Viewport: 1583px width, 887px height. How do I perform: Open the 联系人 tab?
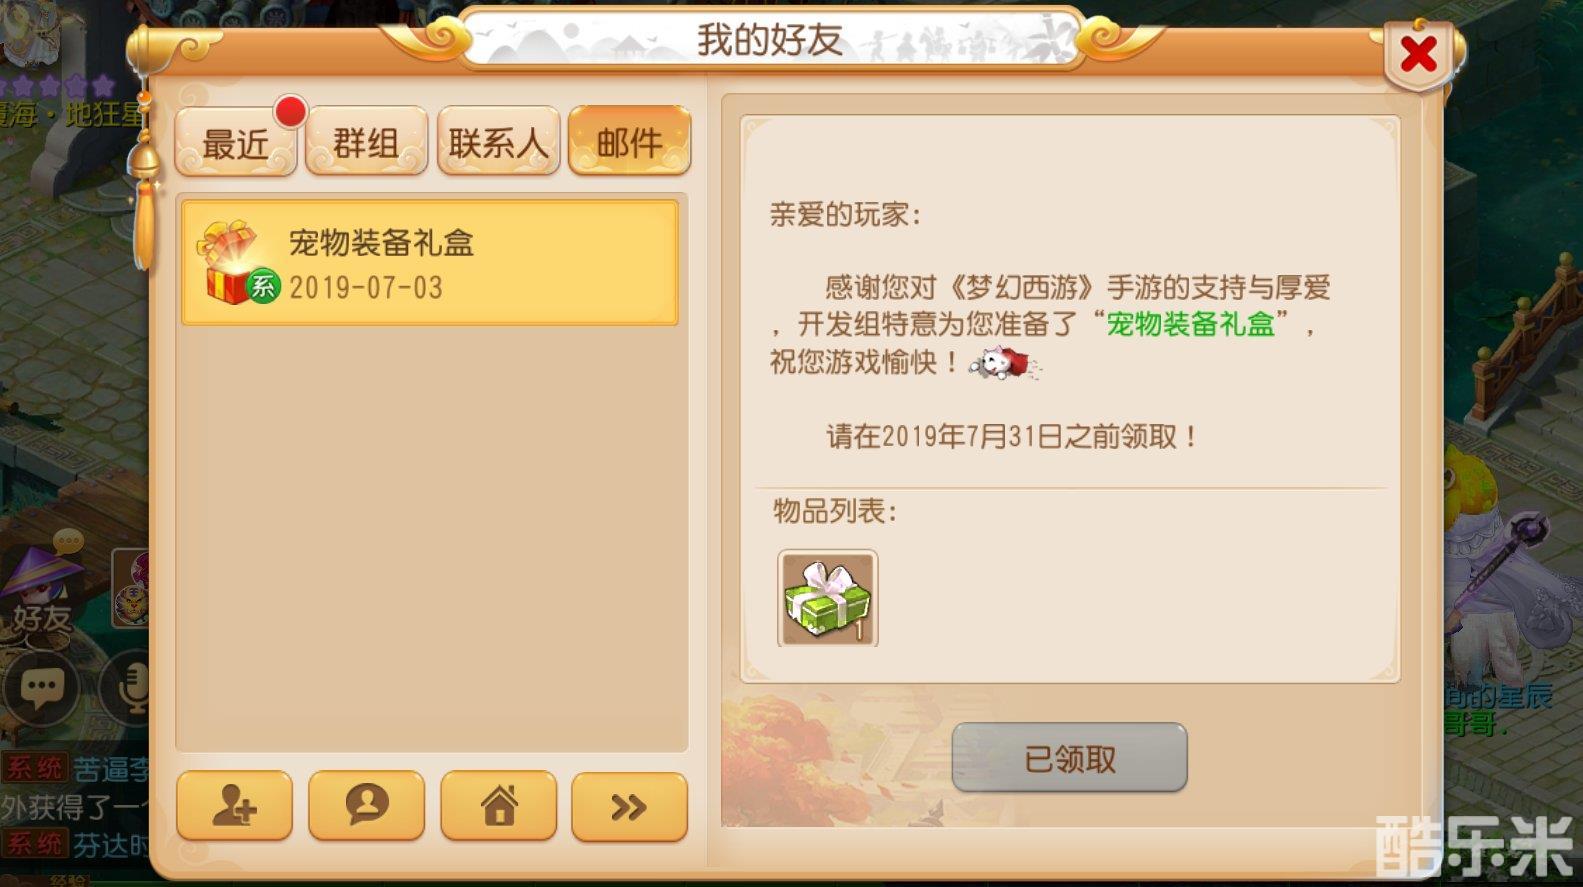(x=498, y=141)
